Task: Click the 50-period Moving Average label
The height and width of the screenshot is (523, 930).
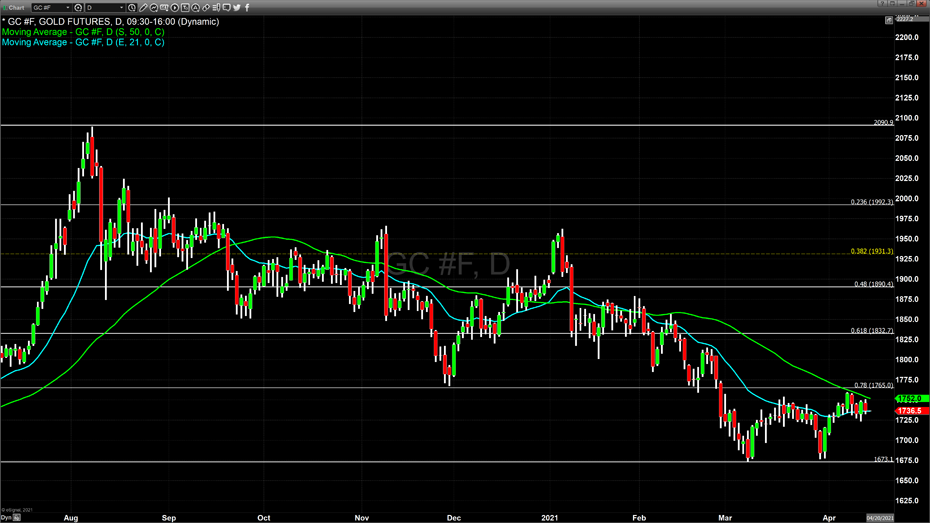Action: (x=83, y=32)
